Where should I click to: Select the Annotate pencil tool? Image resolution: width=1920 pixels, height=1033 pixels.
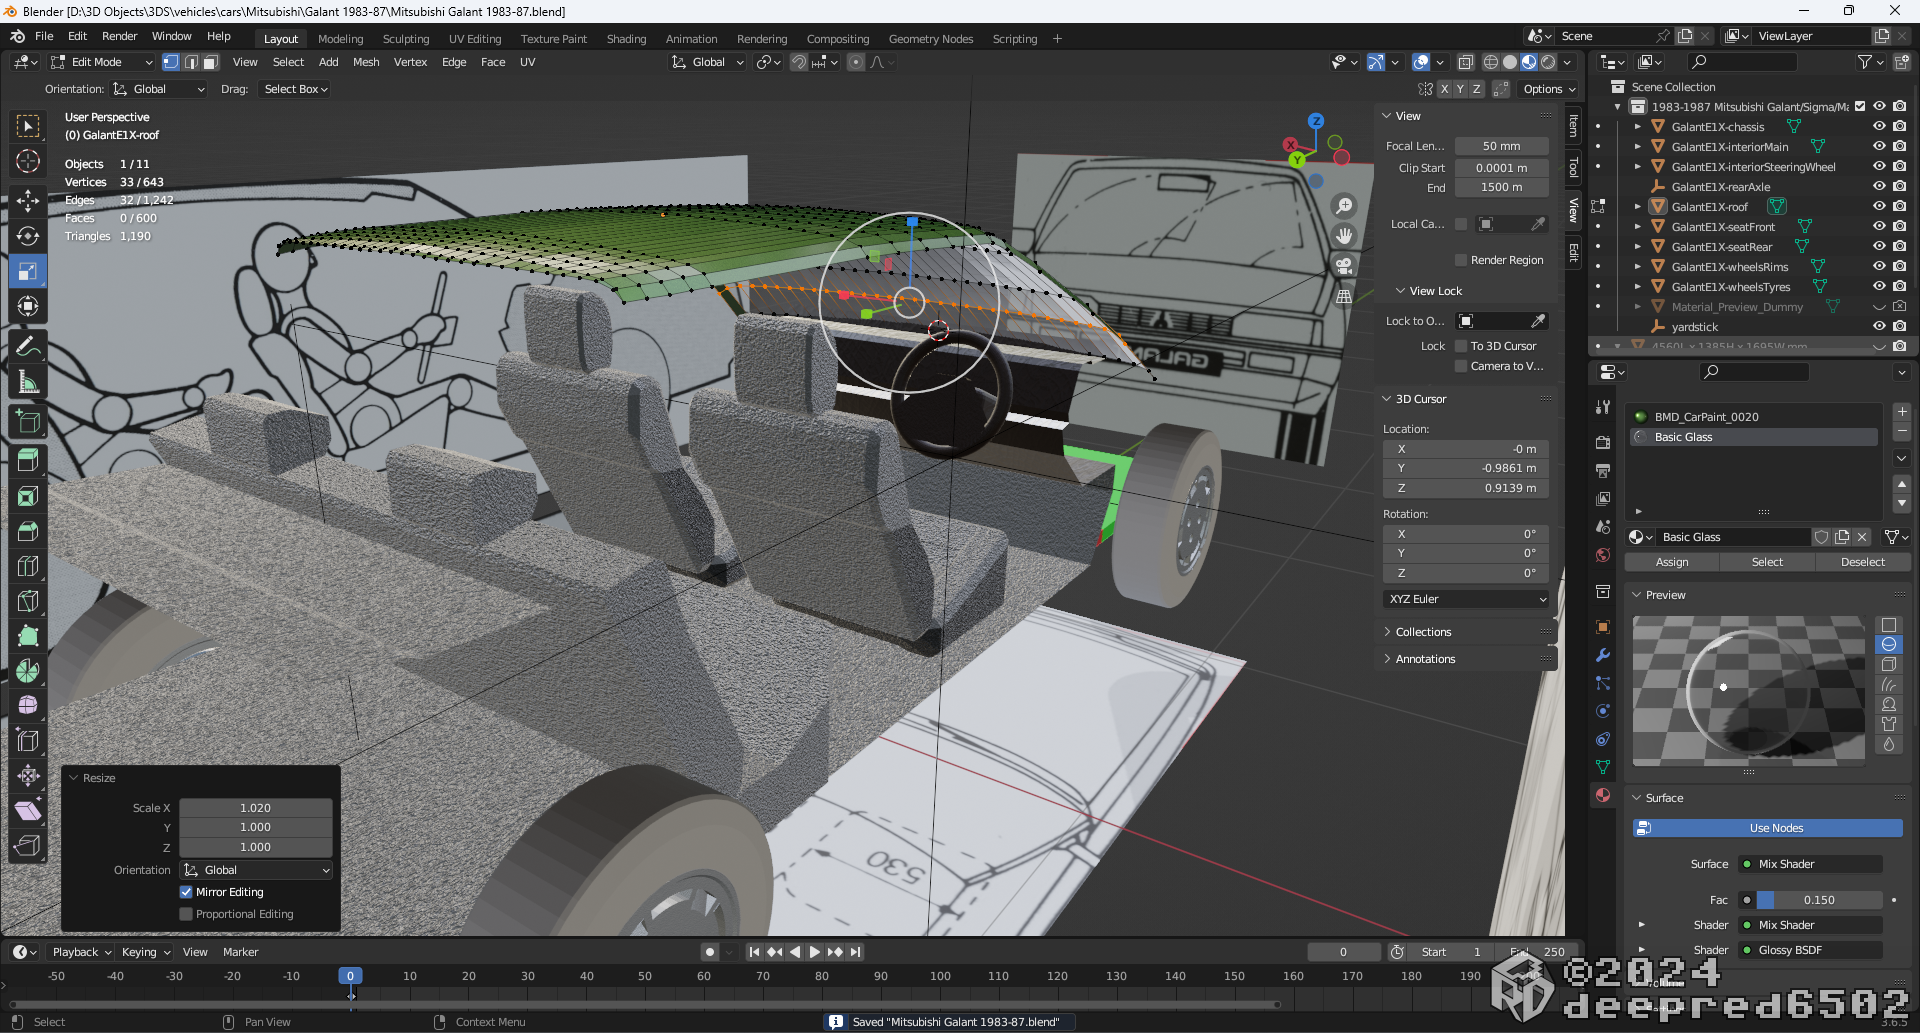28,347
